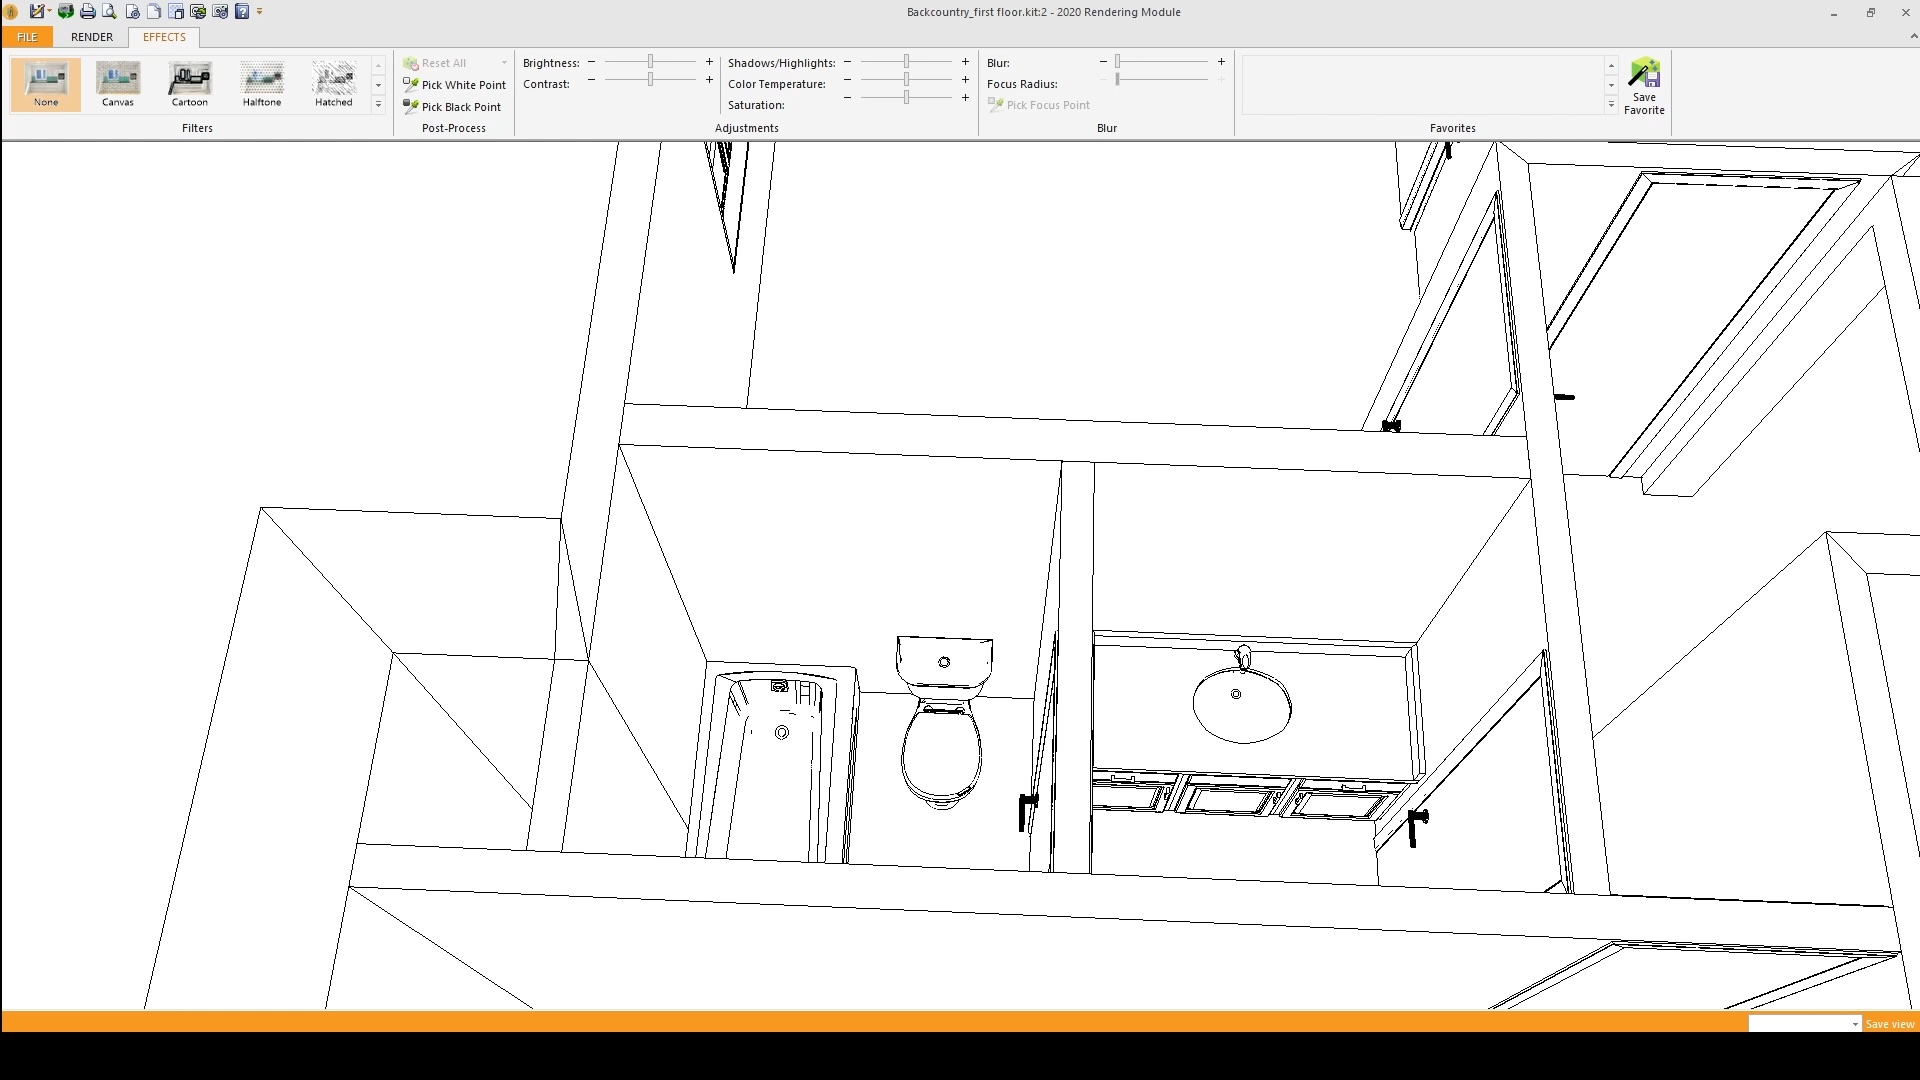This screenshot has height=1080, width=1920.
Task: Increase Brightness with plus button
Action: point(709,62)
